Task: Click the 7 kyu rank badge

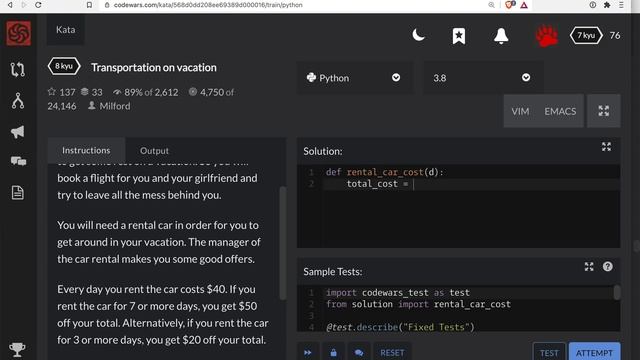Action: pos(586,36)
